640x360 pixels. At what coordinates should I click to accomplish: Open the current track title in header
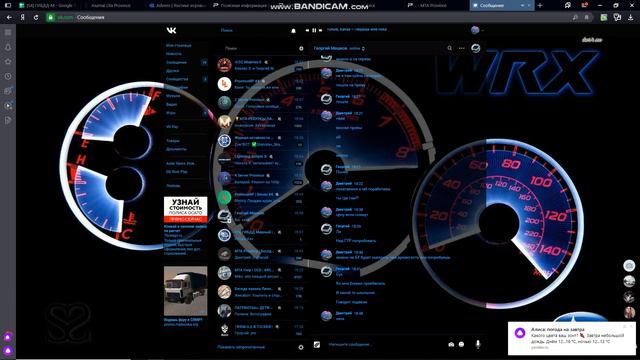[x=357, y=29]
